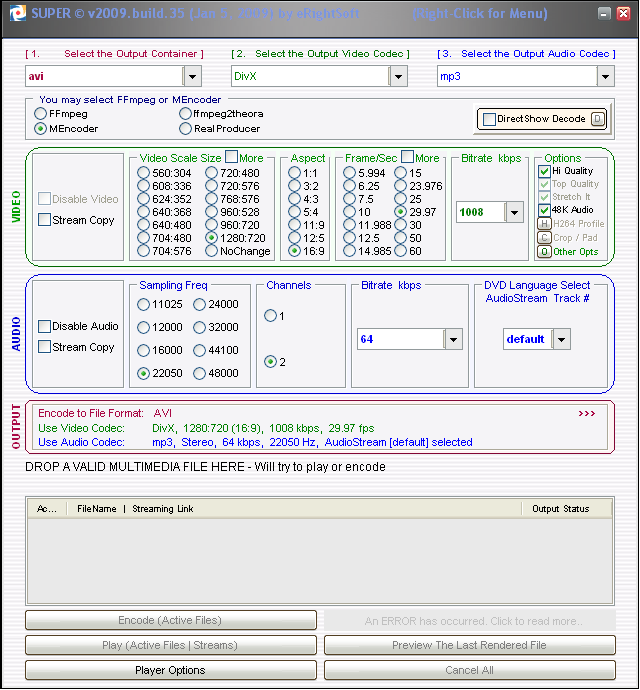Click Play (Active Files | Streams) button

point(171,645)
